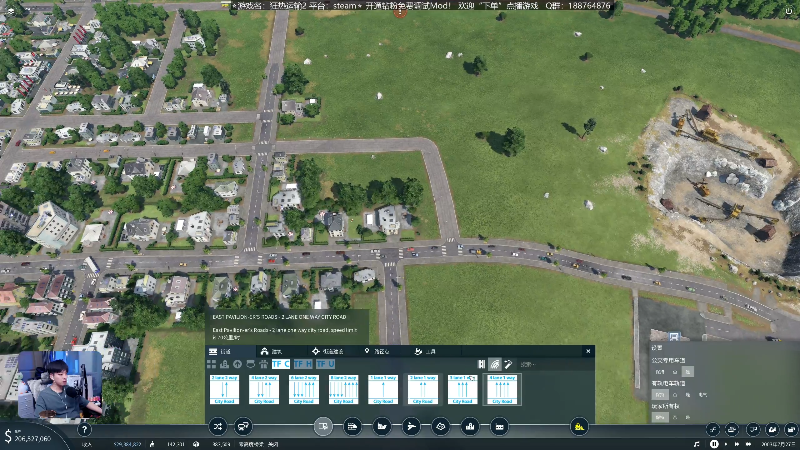The width and height of the screenshot is (800, 450).
Task: Open the water transport ship icon
Action: [382, 427]
